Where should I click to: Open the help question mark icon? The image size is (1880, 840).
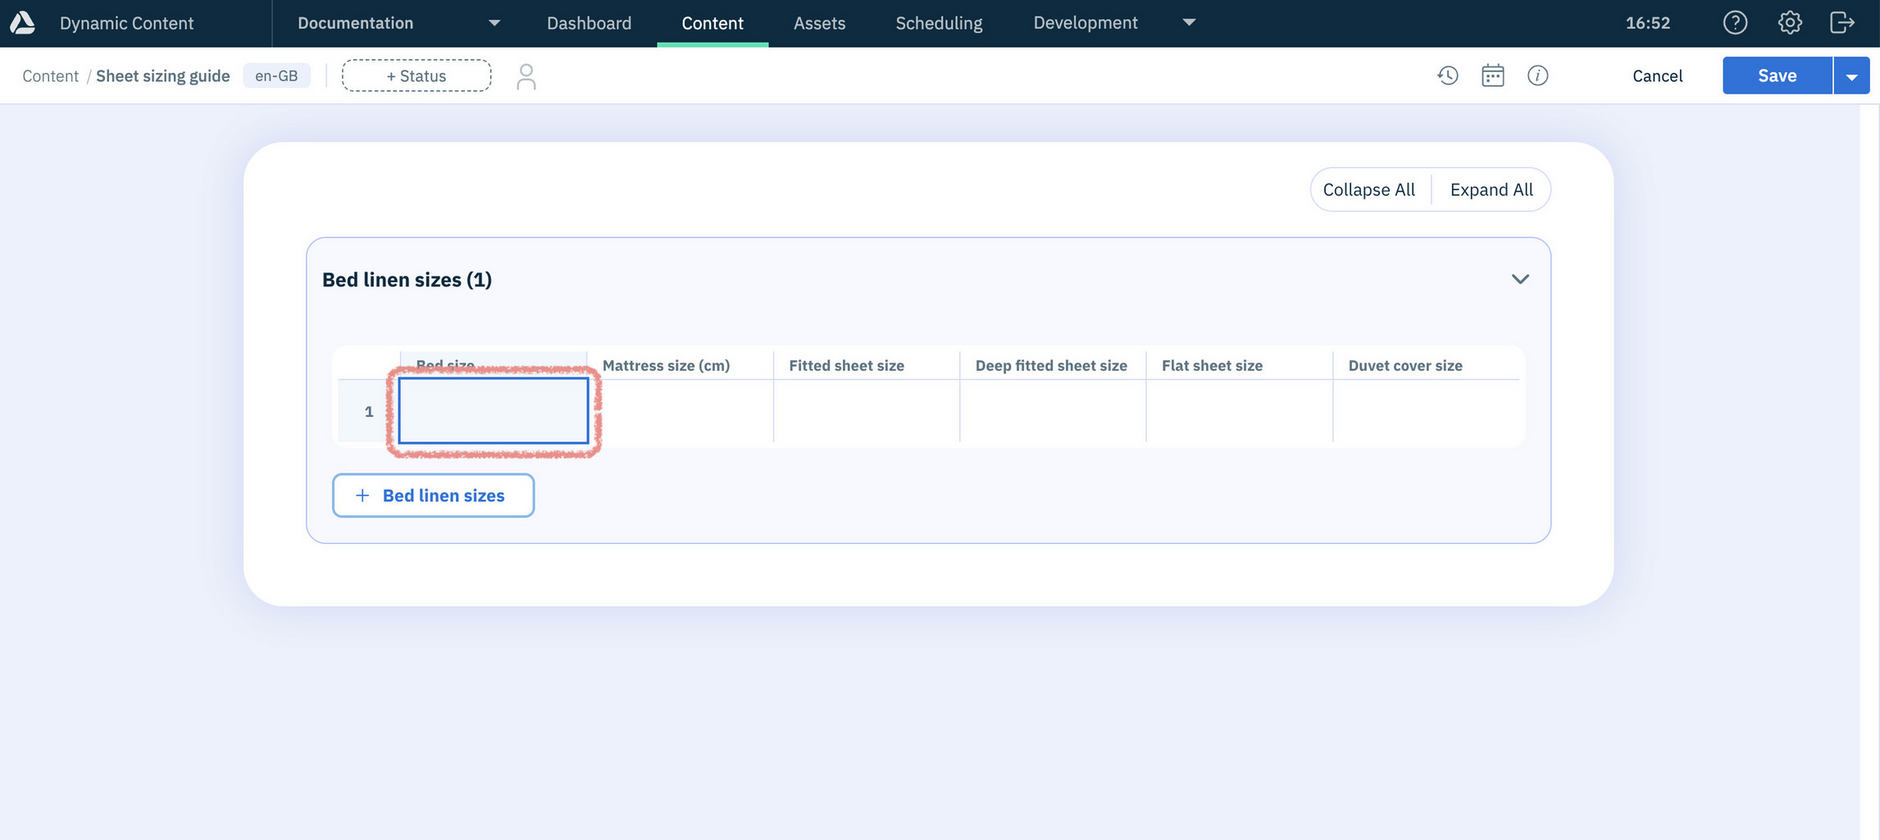pos(1735,23)
